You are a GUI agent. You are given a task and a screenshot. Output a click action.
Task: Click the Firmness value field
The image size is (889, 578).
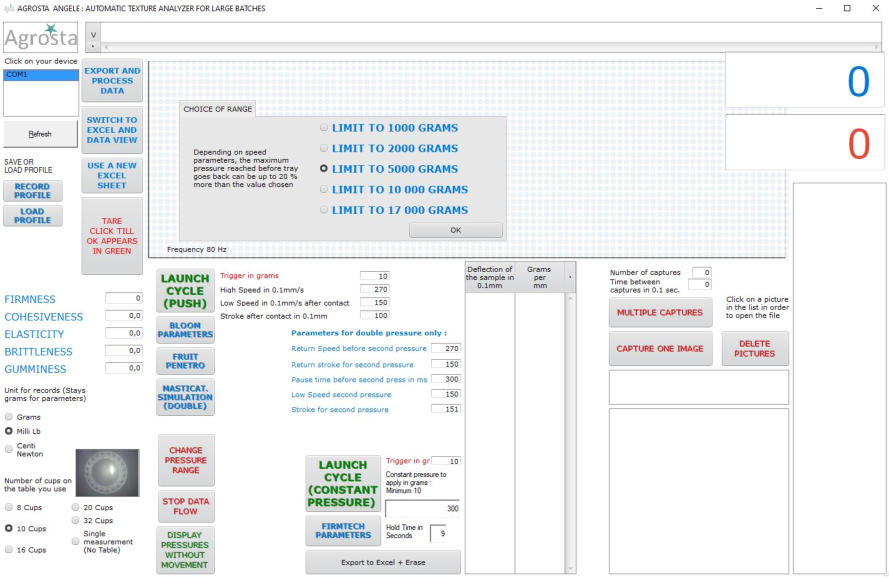click(124, 298)
